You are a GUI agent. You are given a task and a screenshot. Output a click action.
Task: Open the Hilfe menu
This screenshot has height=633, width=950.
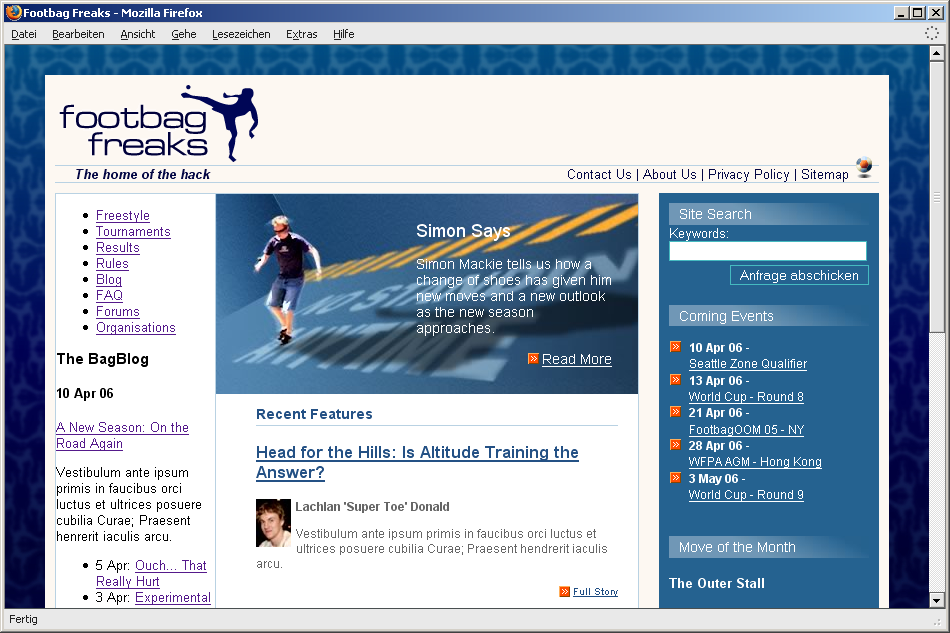click(344, 34)
